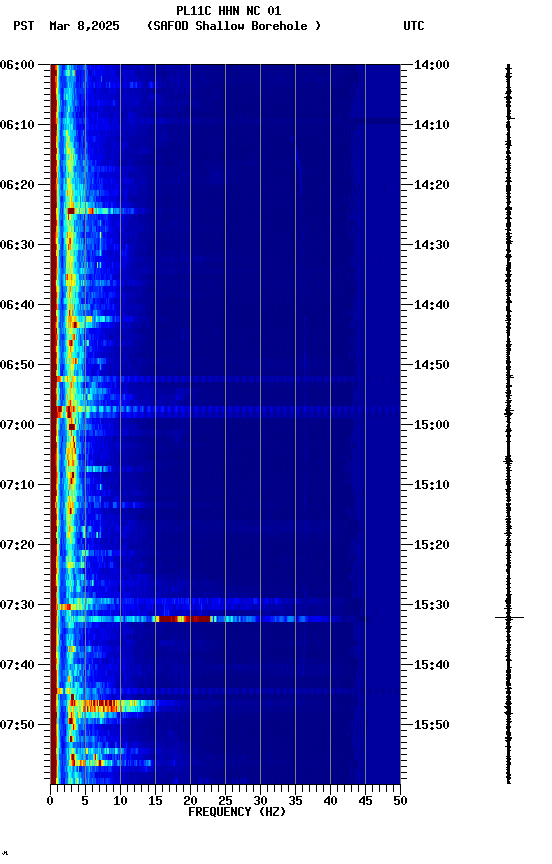Viewport: 552px width, 864px height.
Task: Click the 35 Hz frequency axis label
Action: pos(295,801)
